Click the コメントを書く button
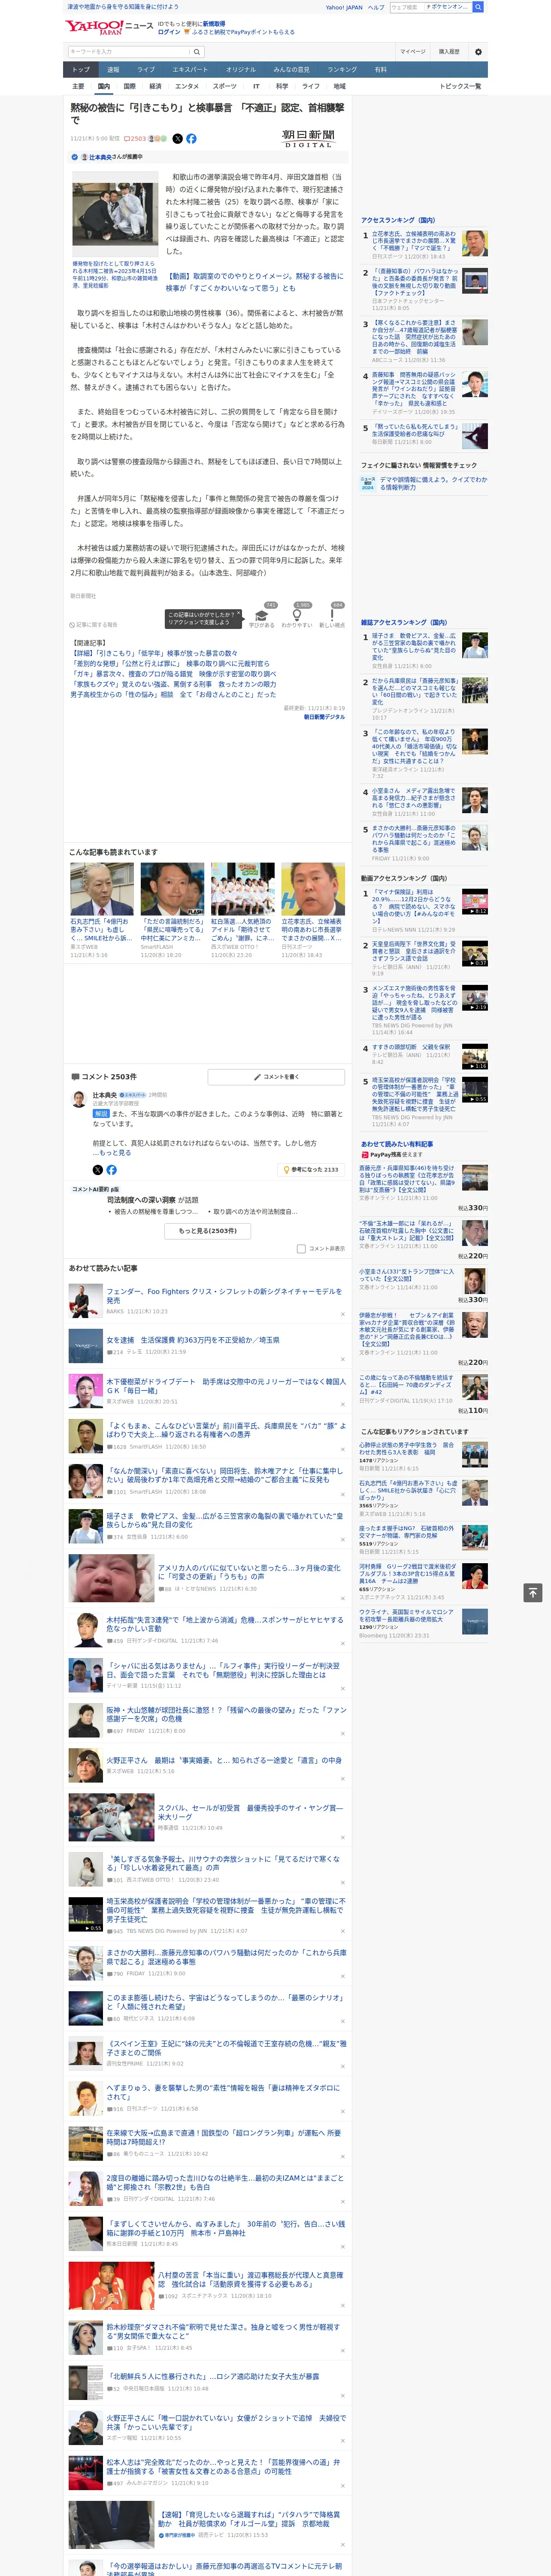This screenshot has width=551, height=2576. [x=276, y=1077]
